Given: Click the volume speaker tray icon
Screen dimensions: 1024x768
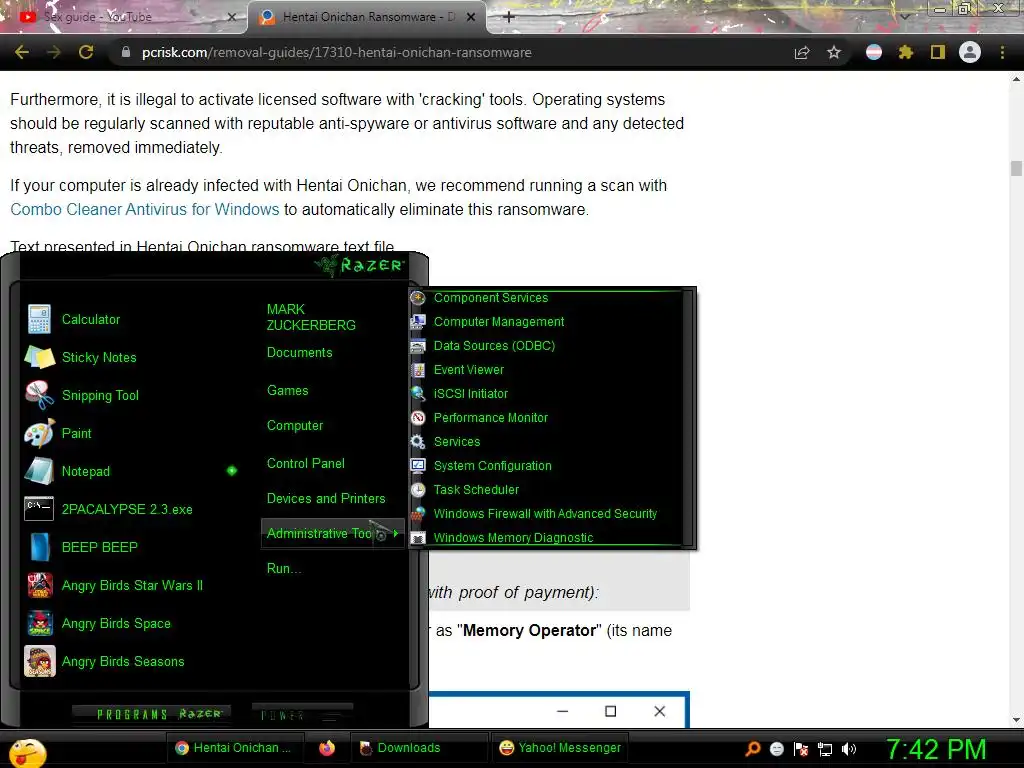Looking at the screenshot, I should click(x=849, y=749).
